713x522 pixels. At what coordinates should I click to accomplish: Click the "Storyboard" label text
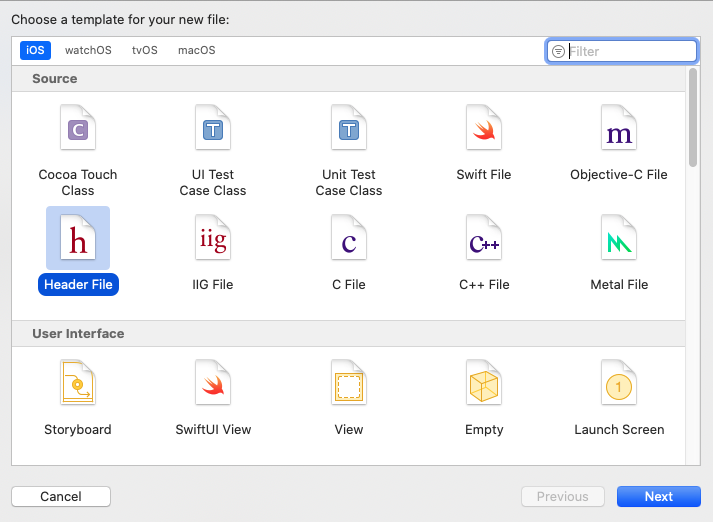click(78, 430)
